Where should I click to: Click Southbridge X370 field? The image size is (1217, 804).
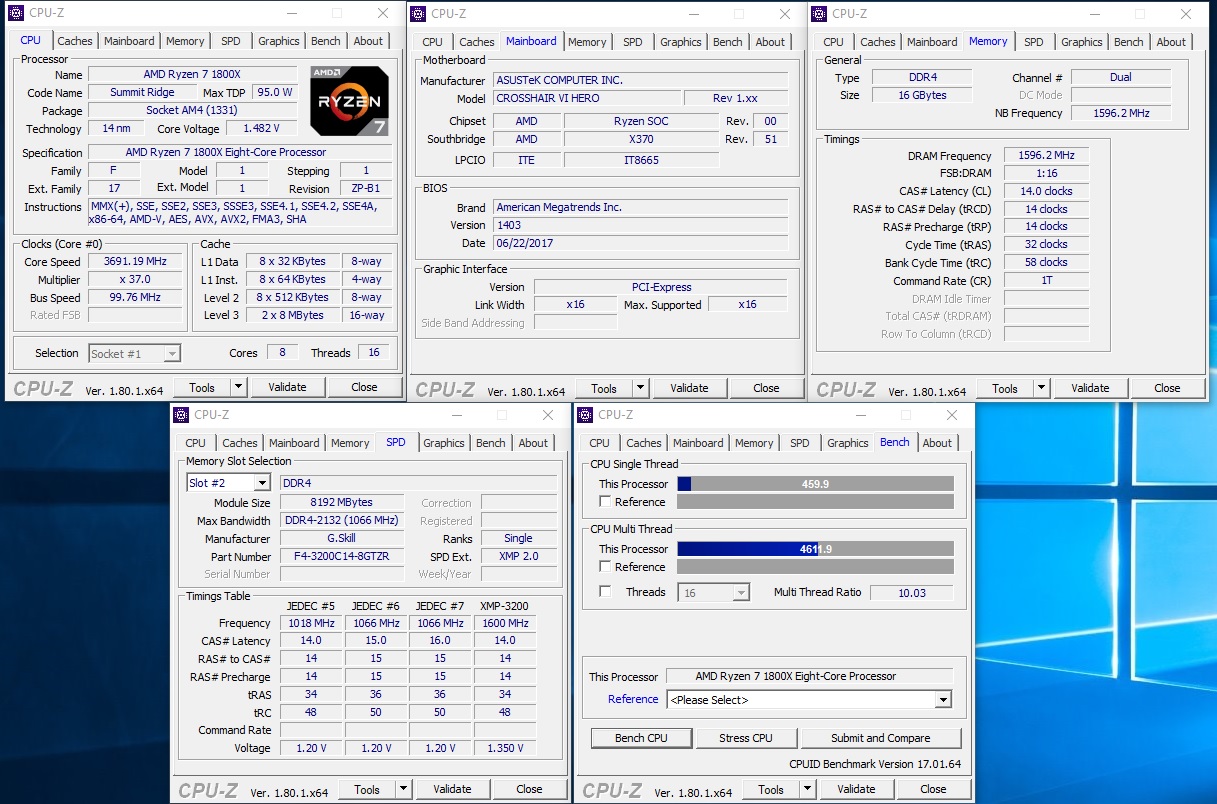coord(641,139)
